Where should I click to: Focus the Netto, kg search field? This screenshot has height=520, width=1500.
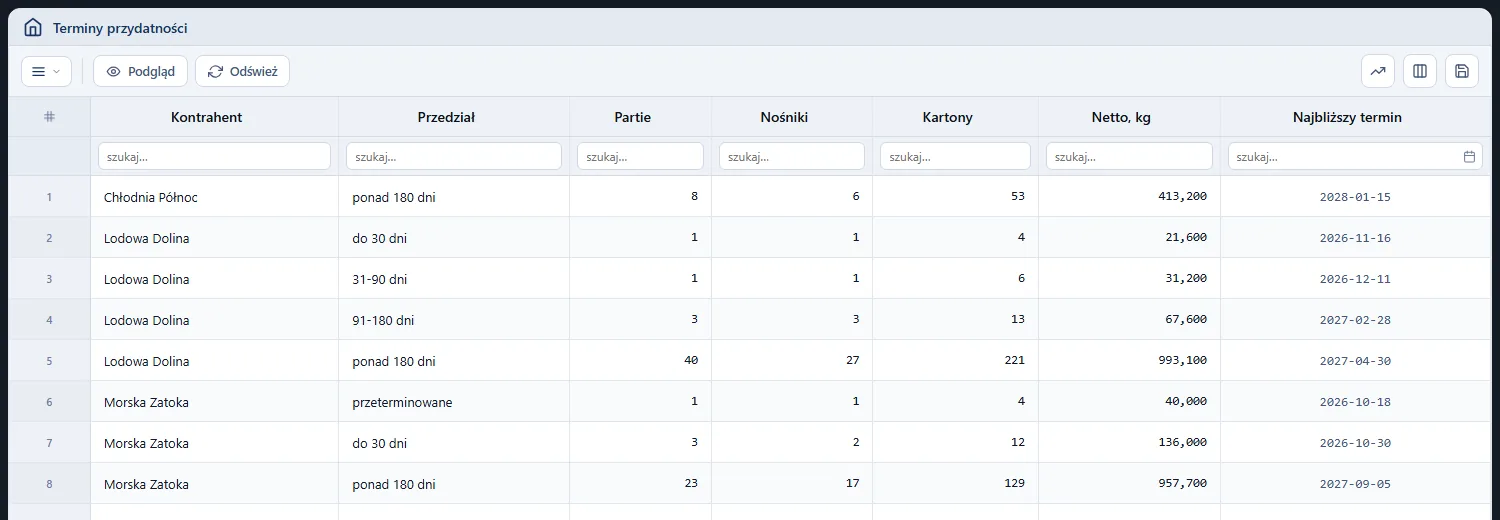[x=1129, y=156]
